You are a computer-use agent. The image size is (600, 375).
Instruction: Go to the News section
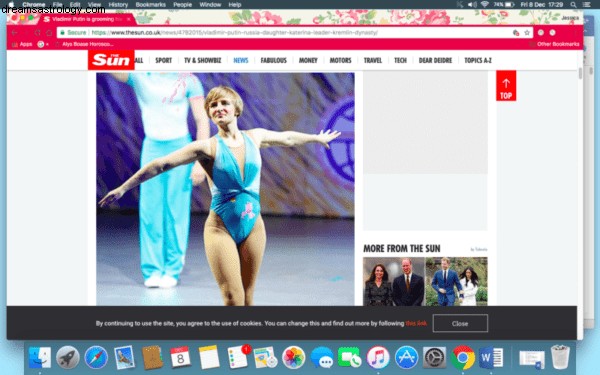pyautogui.click(x=241, y=60)
